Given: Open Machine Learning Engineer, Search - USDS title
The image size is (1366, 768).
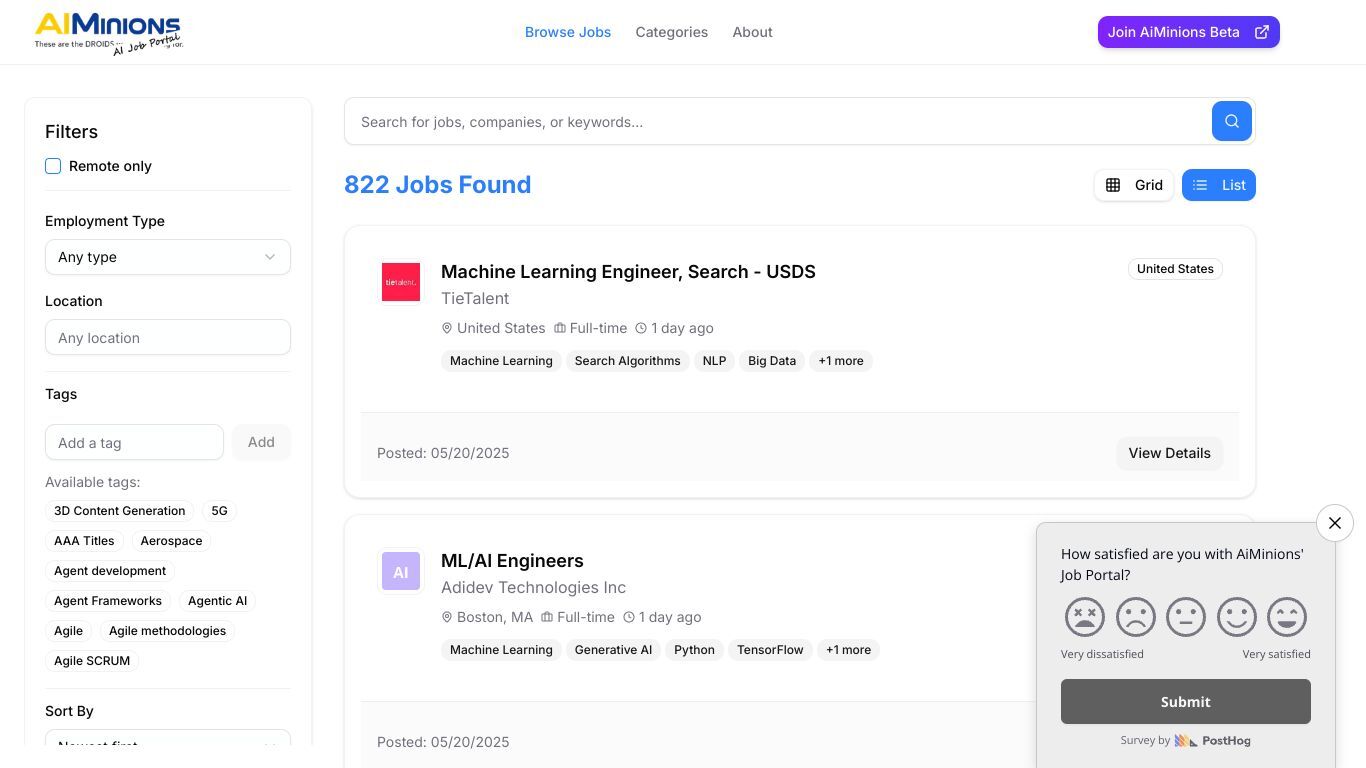Looking at the screenshot, I should pos(628,272).
